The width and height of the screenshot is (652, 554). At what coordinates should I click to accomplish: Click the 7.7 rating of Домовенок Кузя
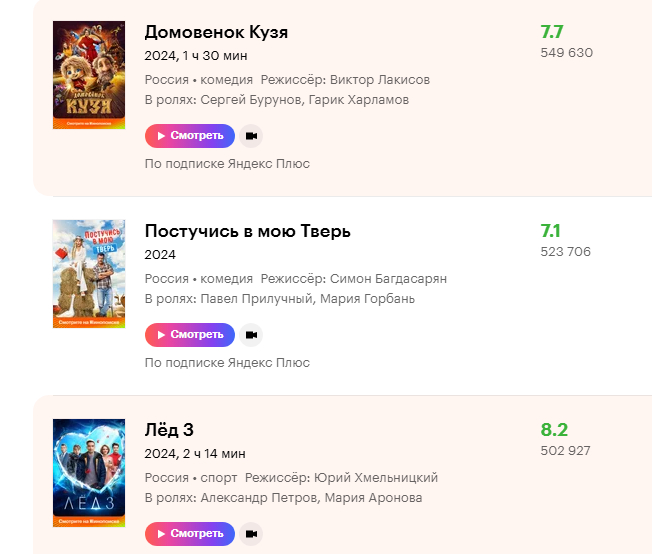pyautogui.click(x=553, y=32)
